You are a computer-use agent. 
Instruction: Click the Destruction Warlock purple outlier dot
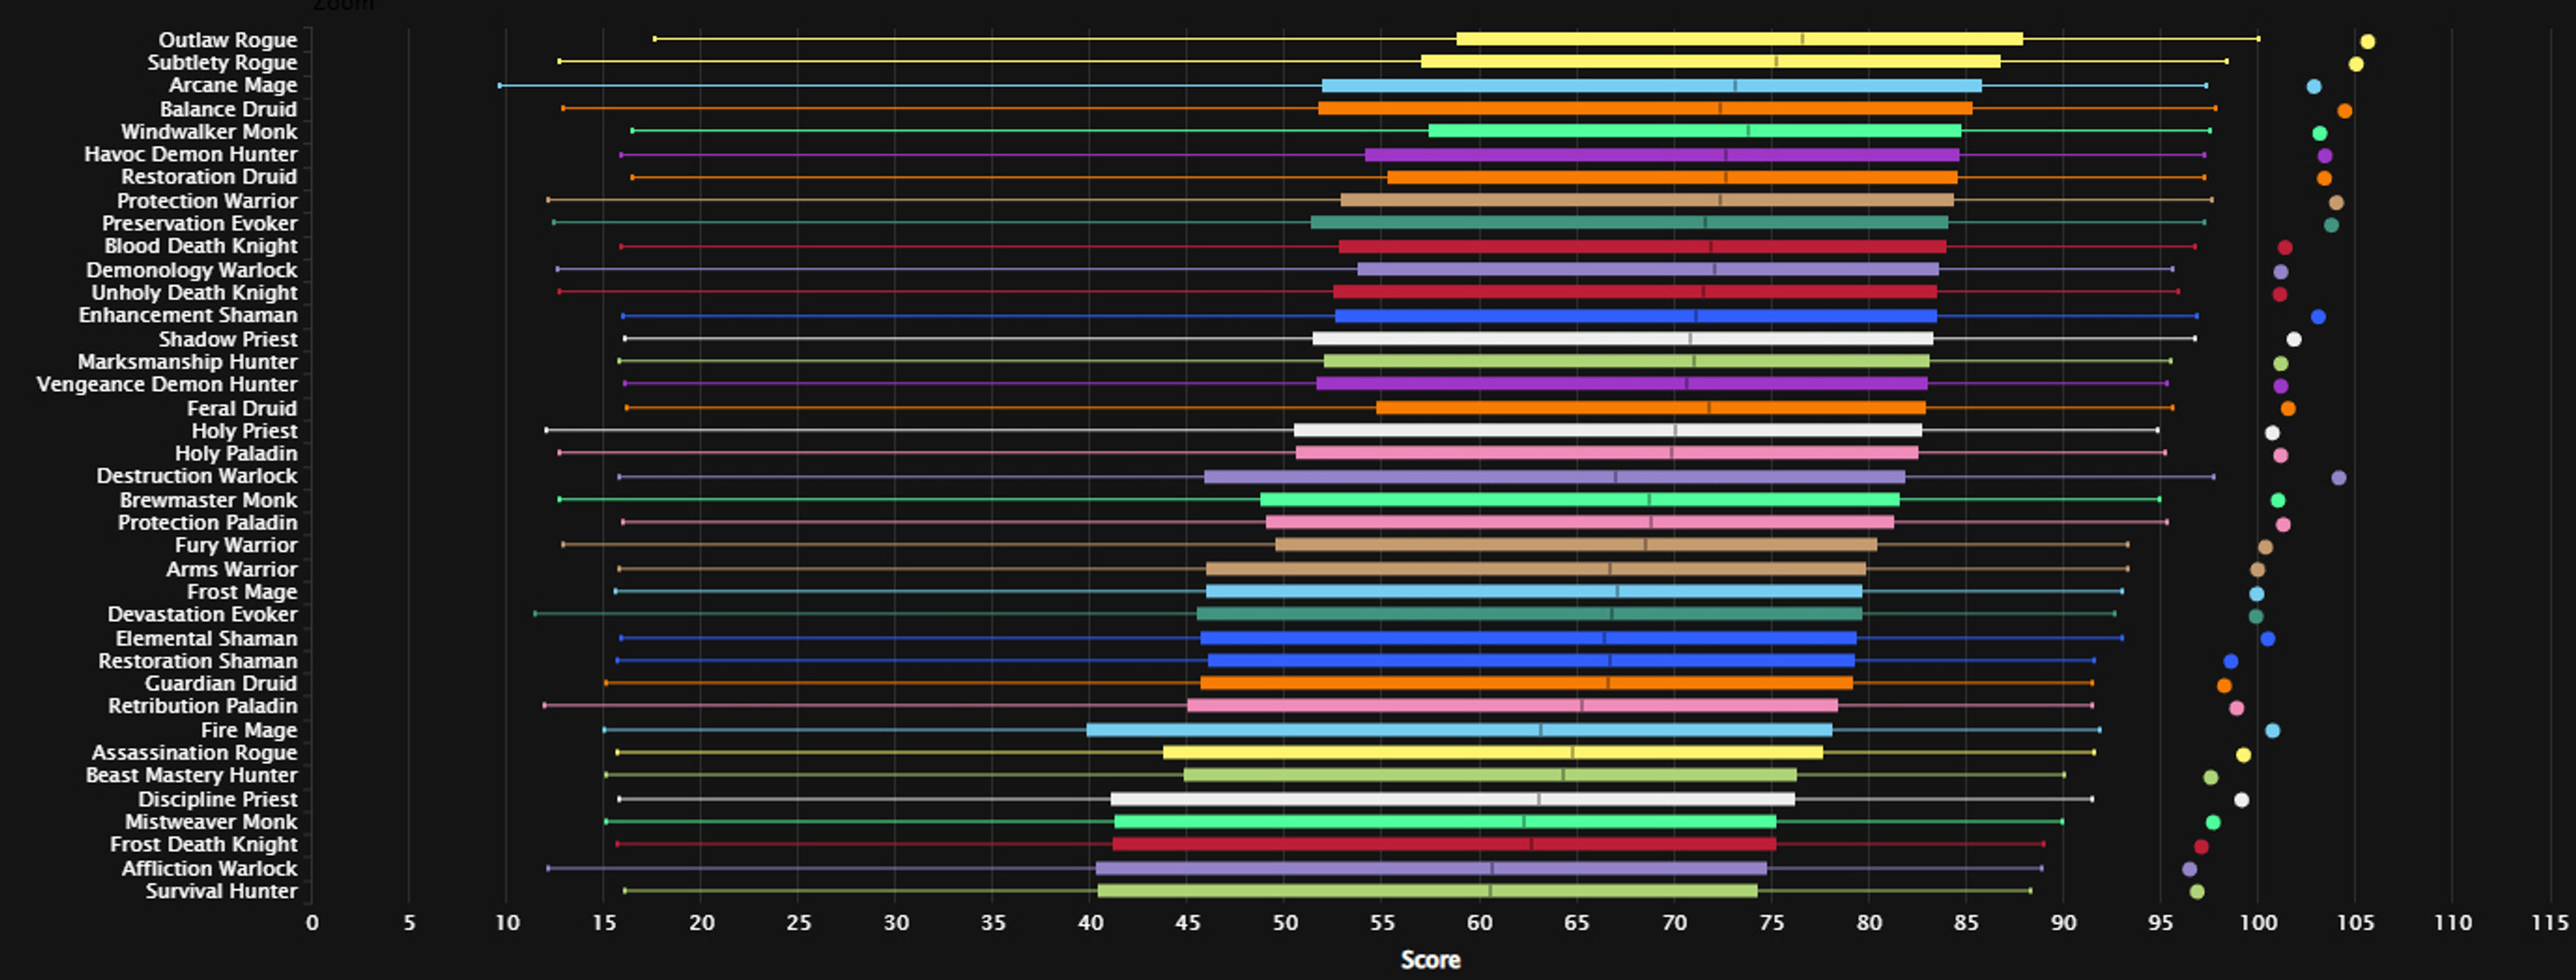point(2338,478)
